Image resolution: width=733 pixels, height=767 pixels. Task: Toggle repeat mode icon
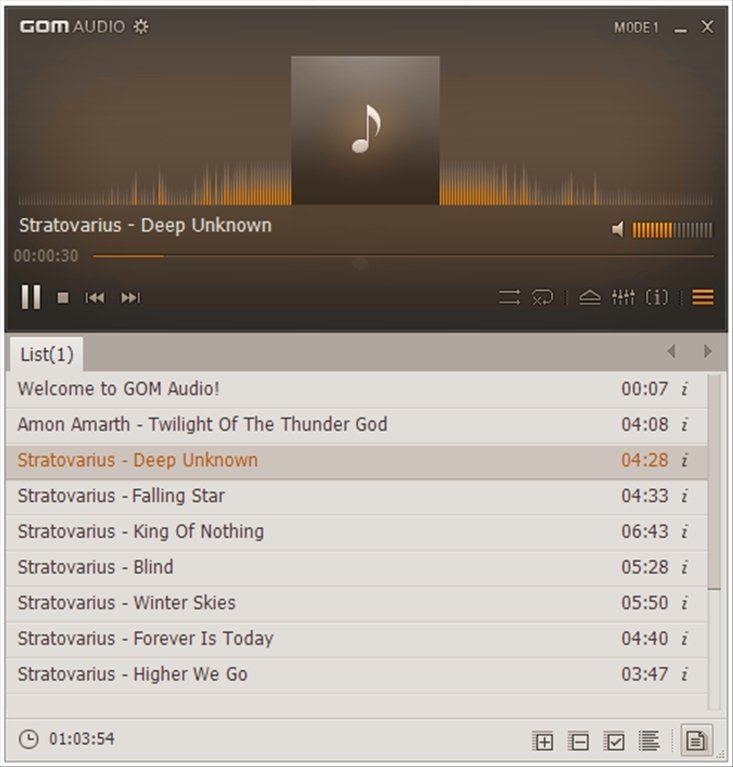[543, 297]
